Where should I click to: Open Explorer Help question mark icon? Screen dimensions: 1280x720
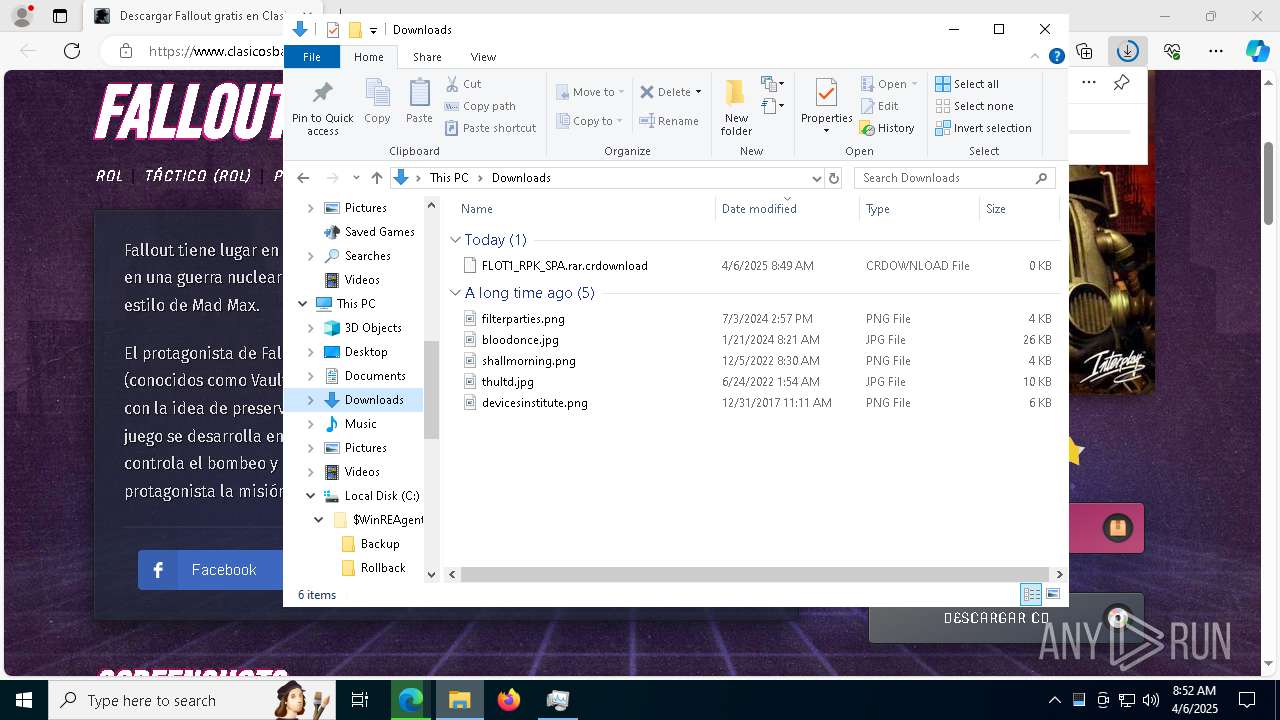[1056, 57]
